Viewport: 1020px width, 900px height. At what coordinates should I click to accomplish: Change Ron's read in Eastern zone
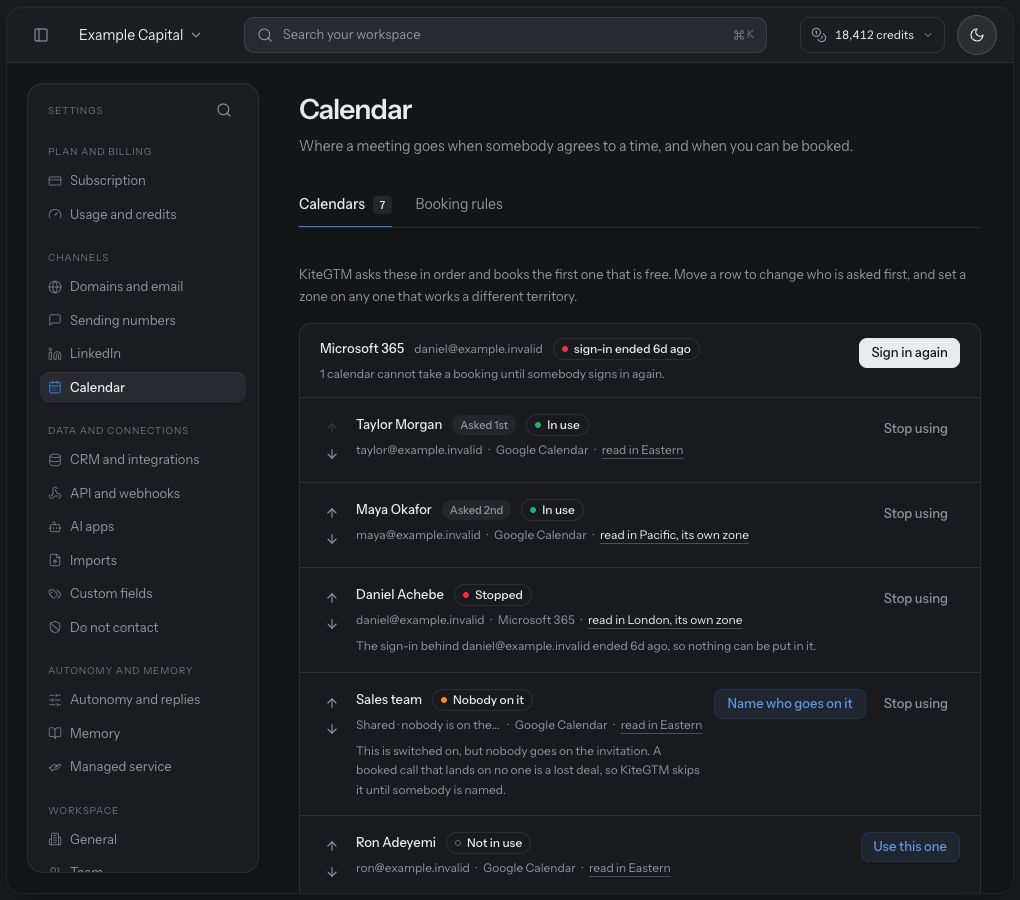[629, 868]
